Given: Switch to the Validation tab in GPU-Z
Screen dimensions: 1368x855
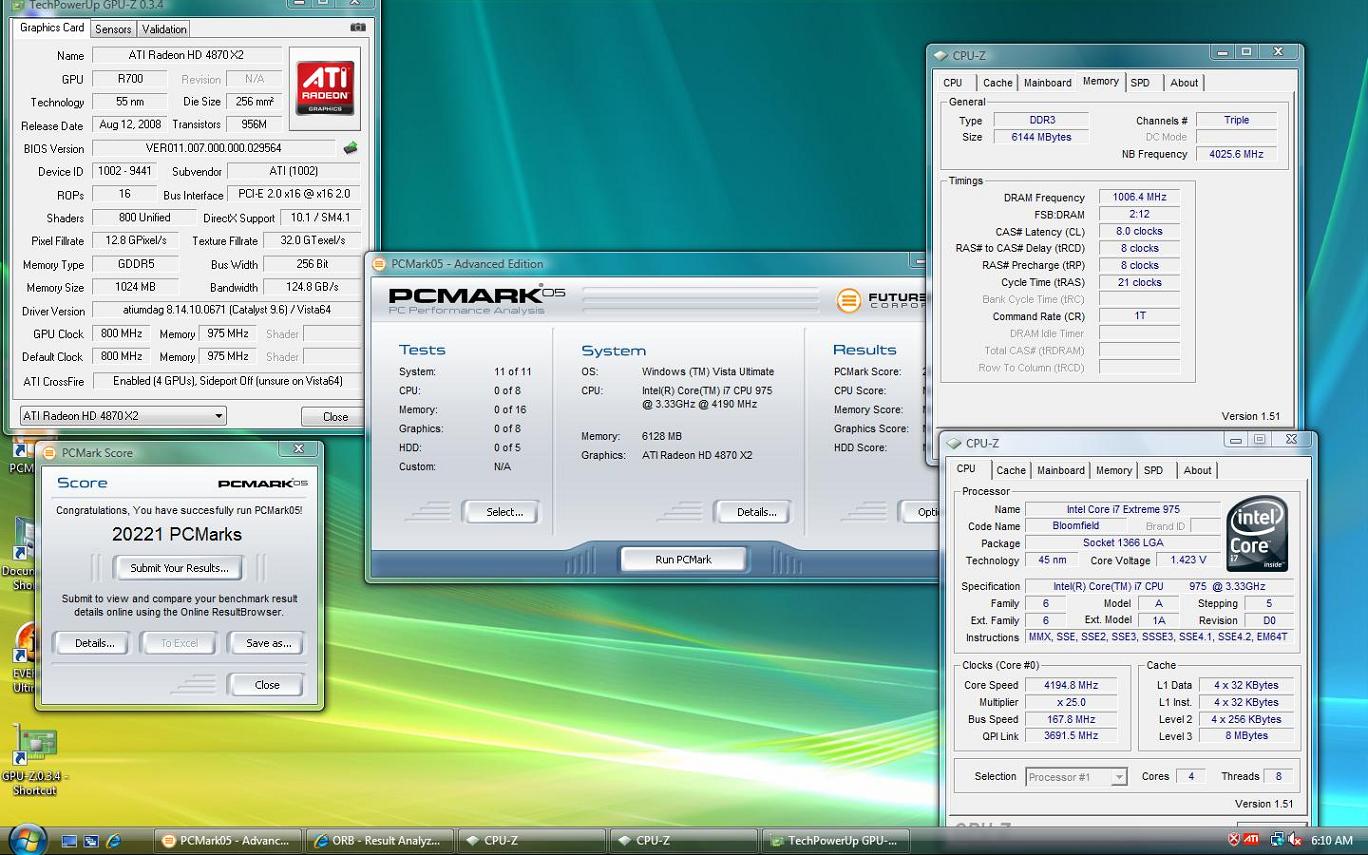Looking at the screenshot, I should (164, 29).
